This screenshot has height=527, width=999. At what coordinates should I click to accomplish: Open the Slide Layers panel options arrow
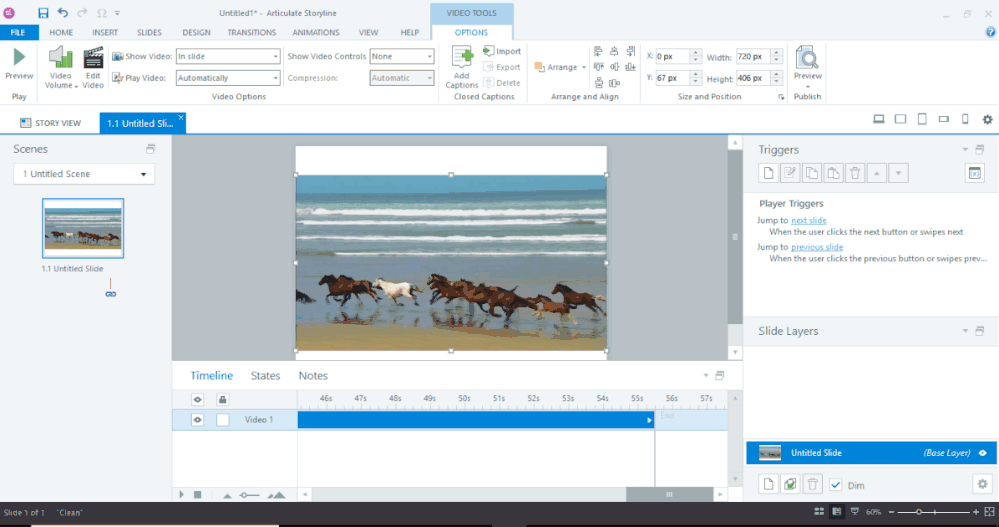tap(965, 331)
